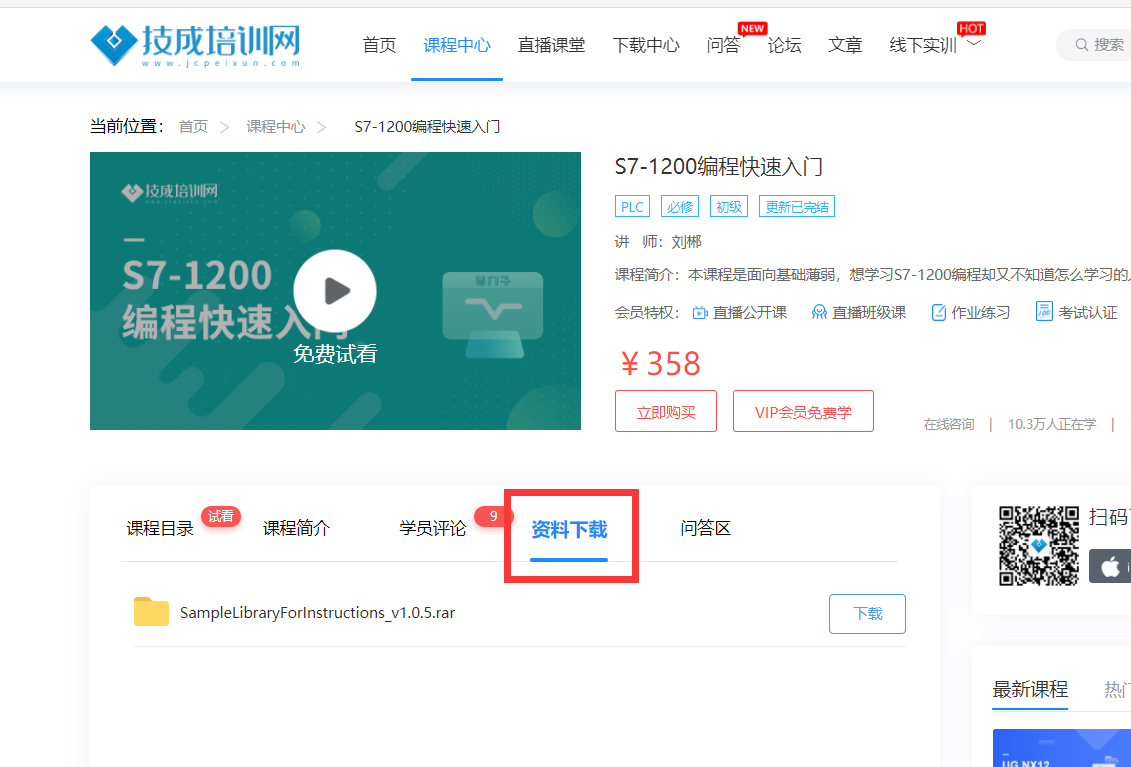The image size is (1131, 767).
Task: Click the search magnifier icon
Action: tap(1081, 45)
